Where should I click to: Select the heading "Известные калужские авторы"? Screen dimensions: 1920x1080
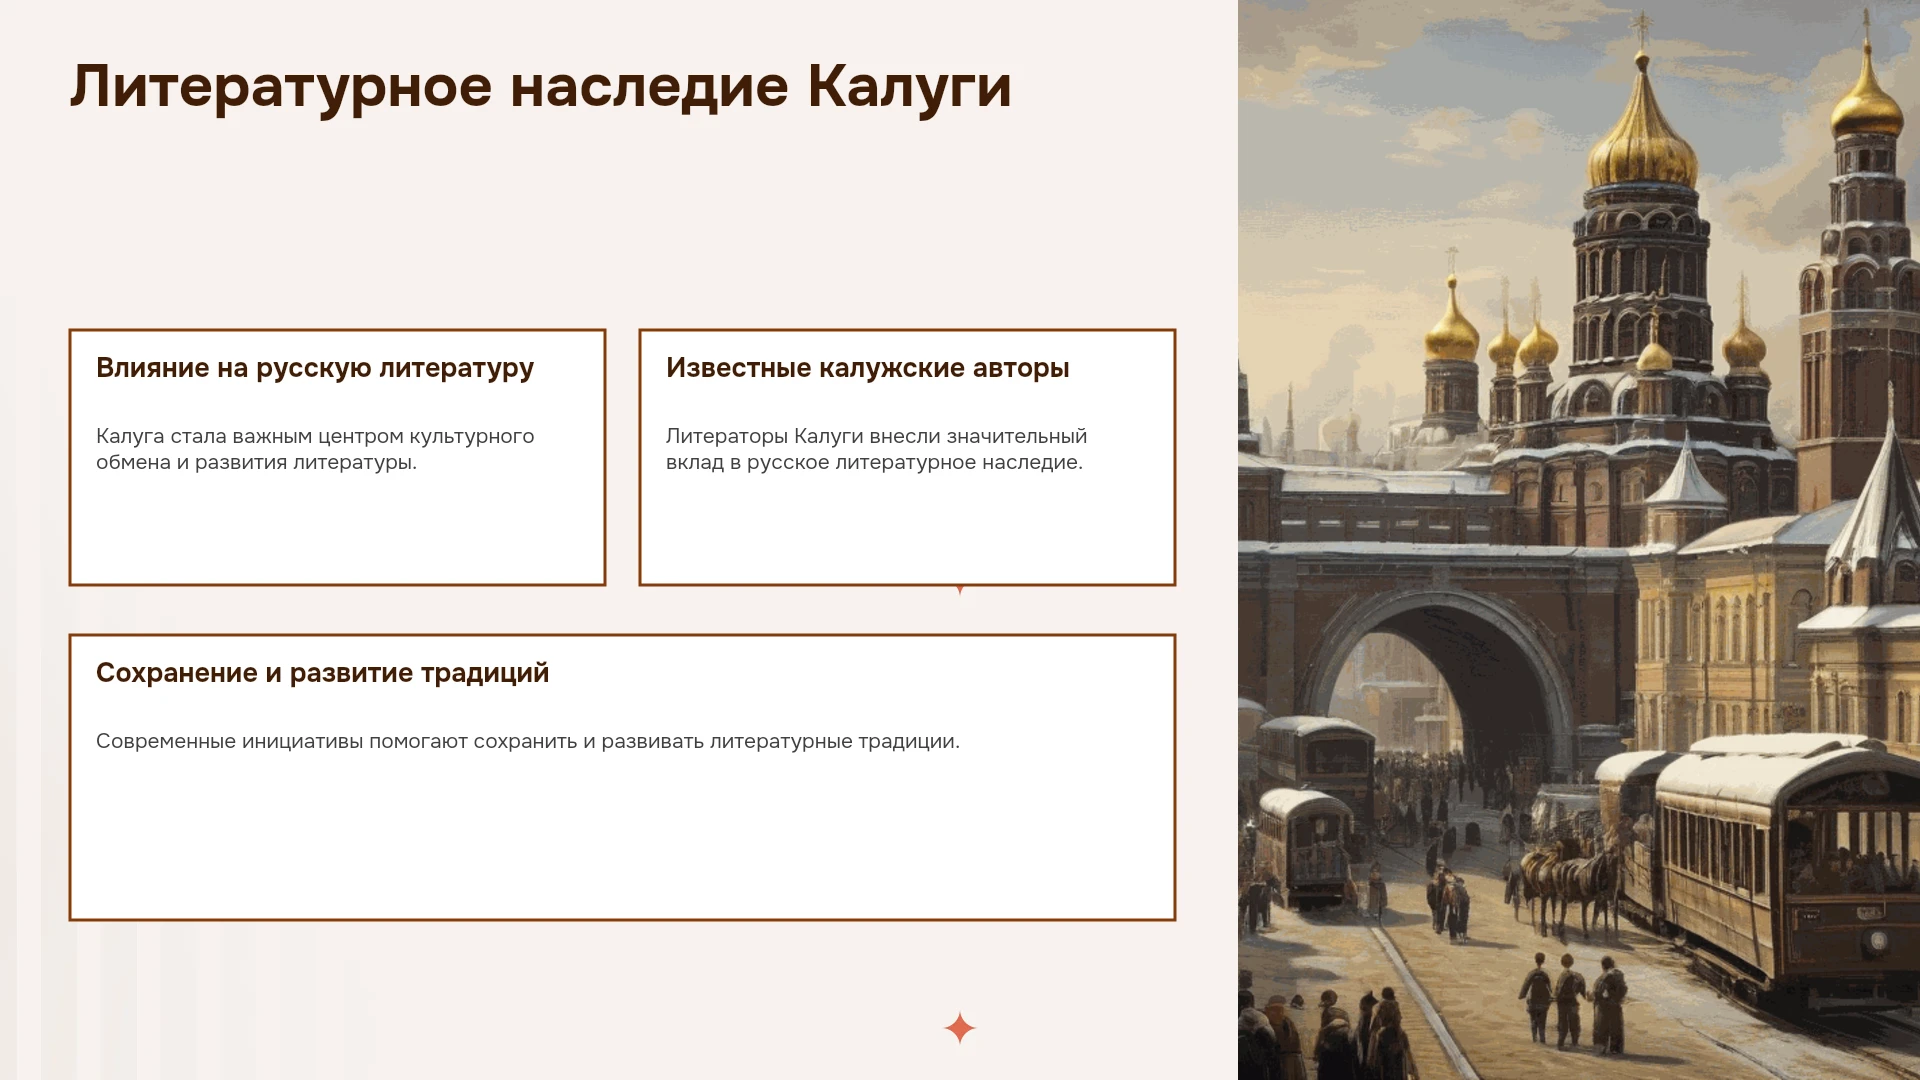(x=868, y=368)
